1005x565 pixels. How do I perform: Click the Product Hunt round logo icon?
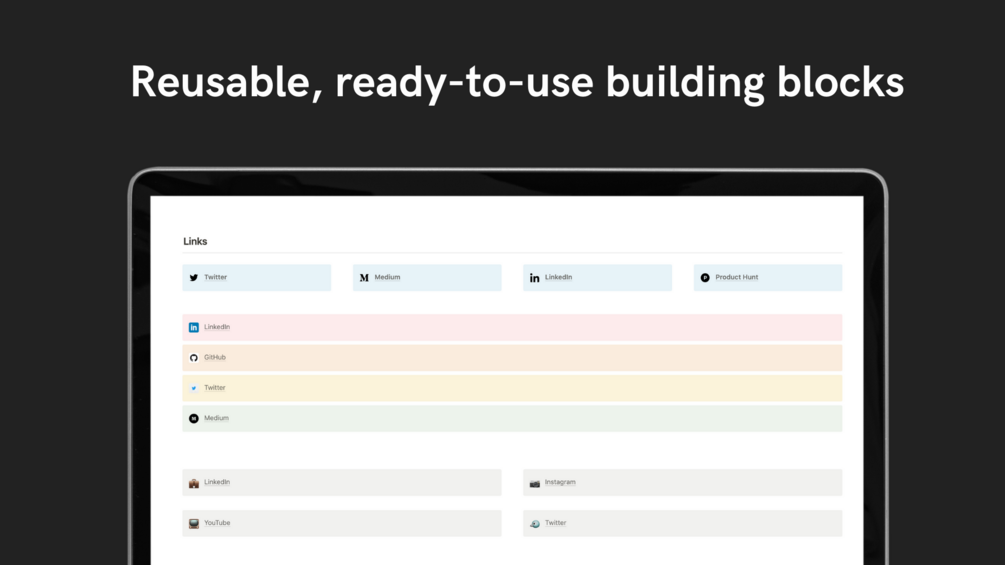click(x=705, y=278)
